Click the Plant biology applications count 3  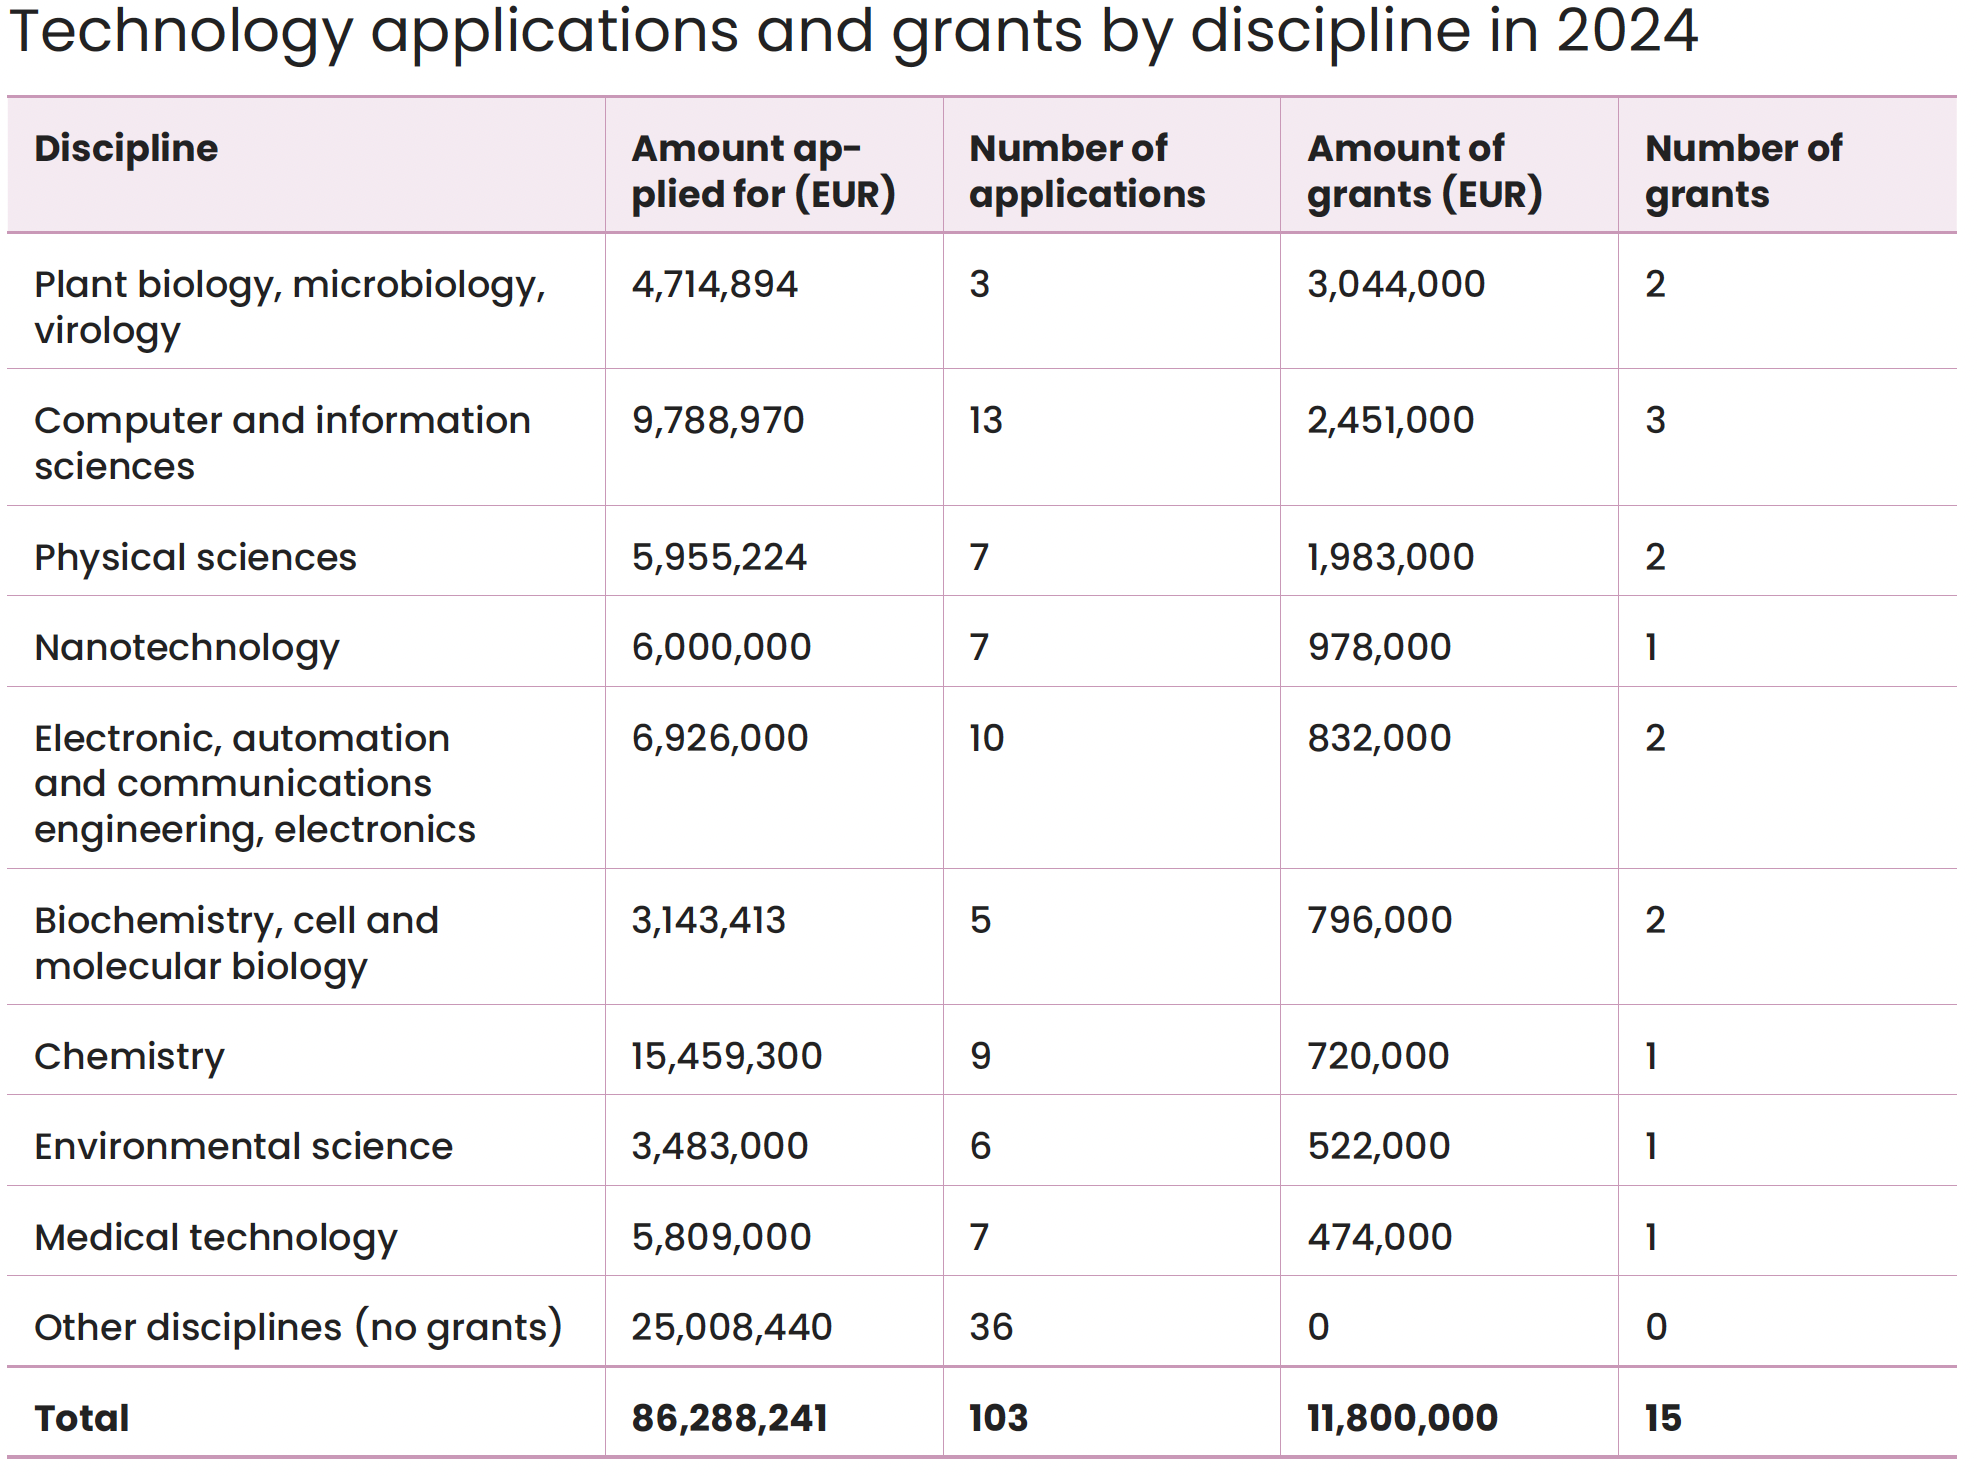coord(980,285)
